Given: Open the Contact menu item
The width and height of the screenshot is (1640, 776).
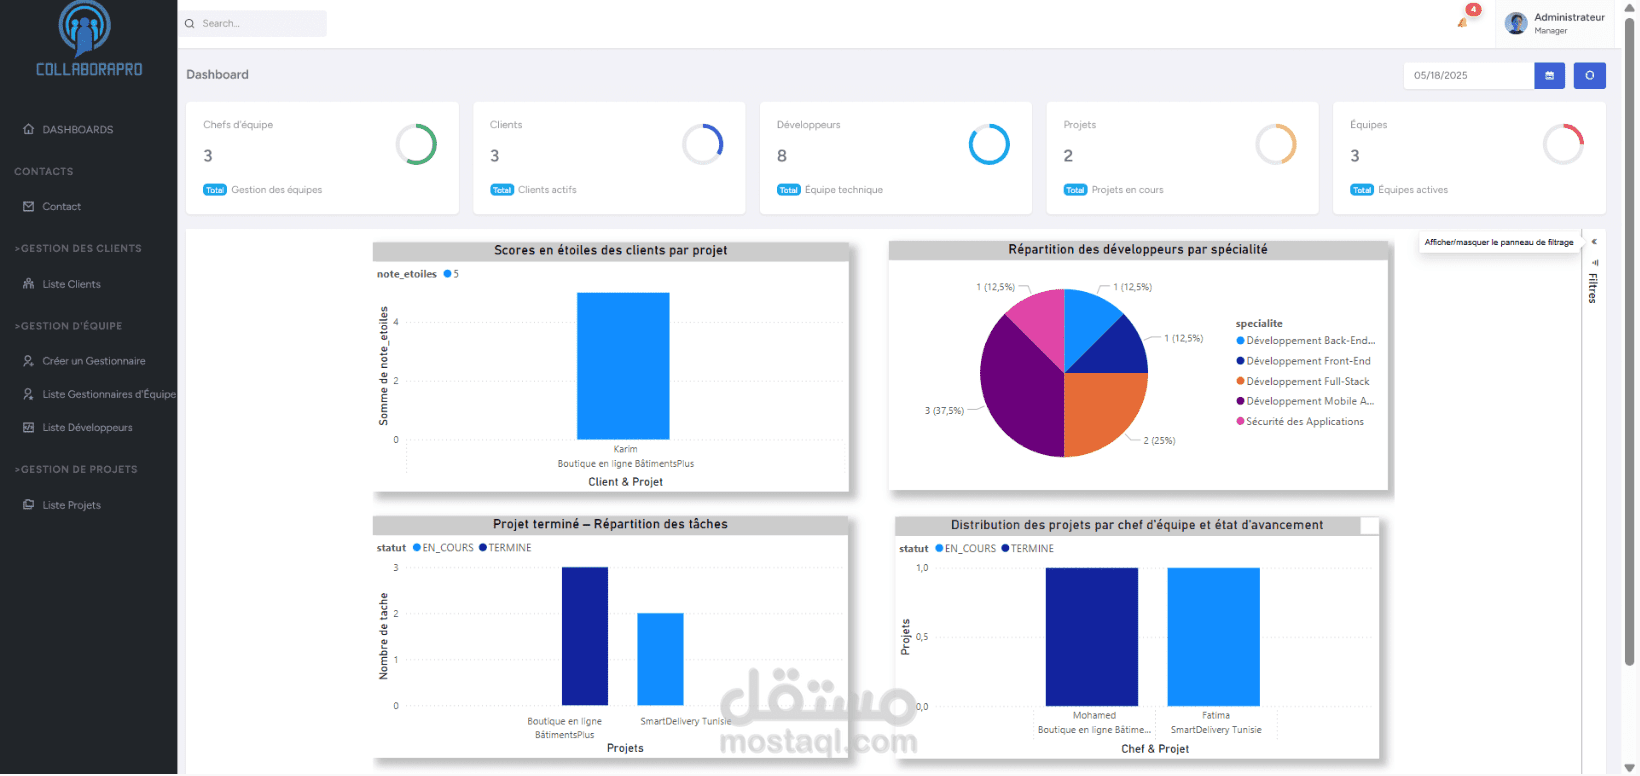Looking at the screenshot, I should click(x=61, y=207).
